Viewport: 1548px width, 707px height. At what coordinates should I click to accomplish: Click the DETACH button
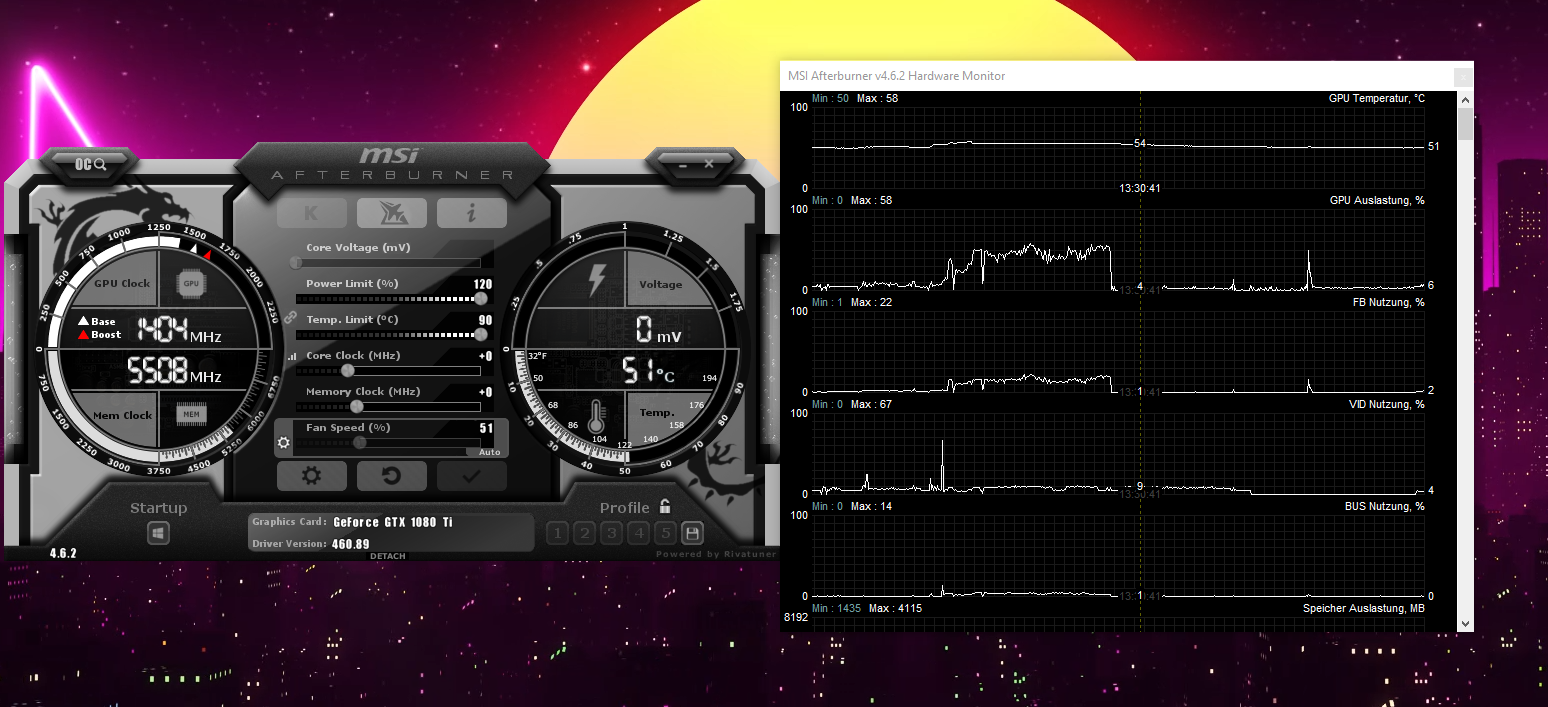coord(389,556)
